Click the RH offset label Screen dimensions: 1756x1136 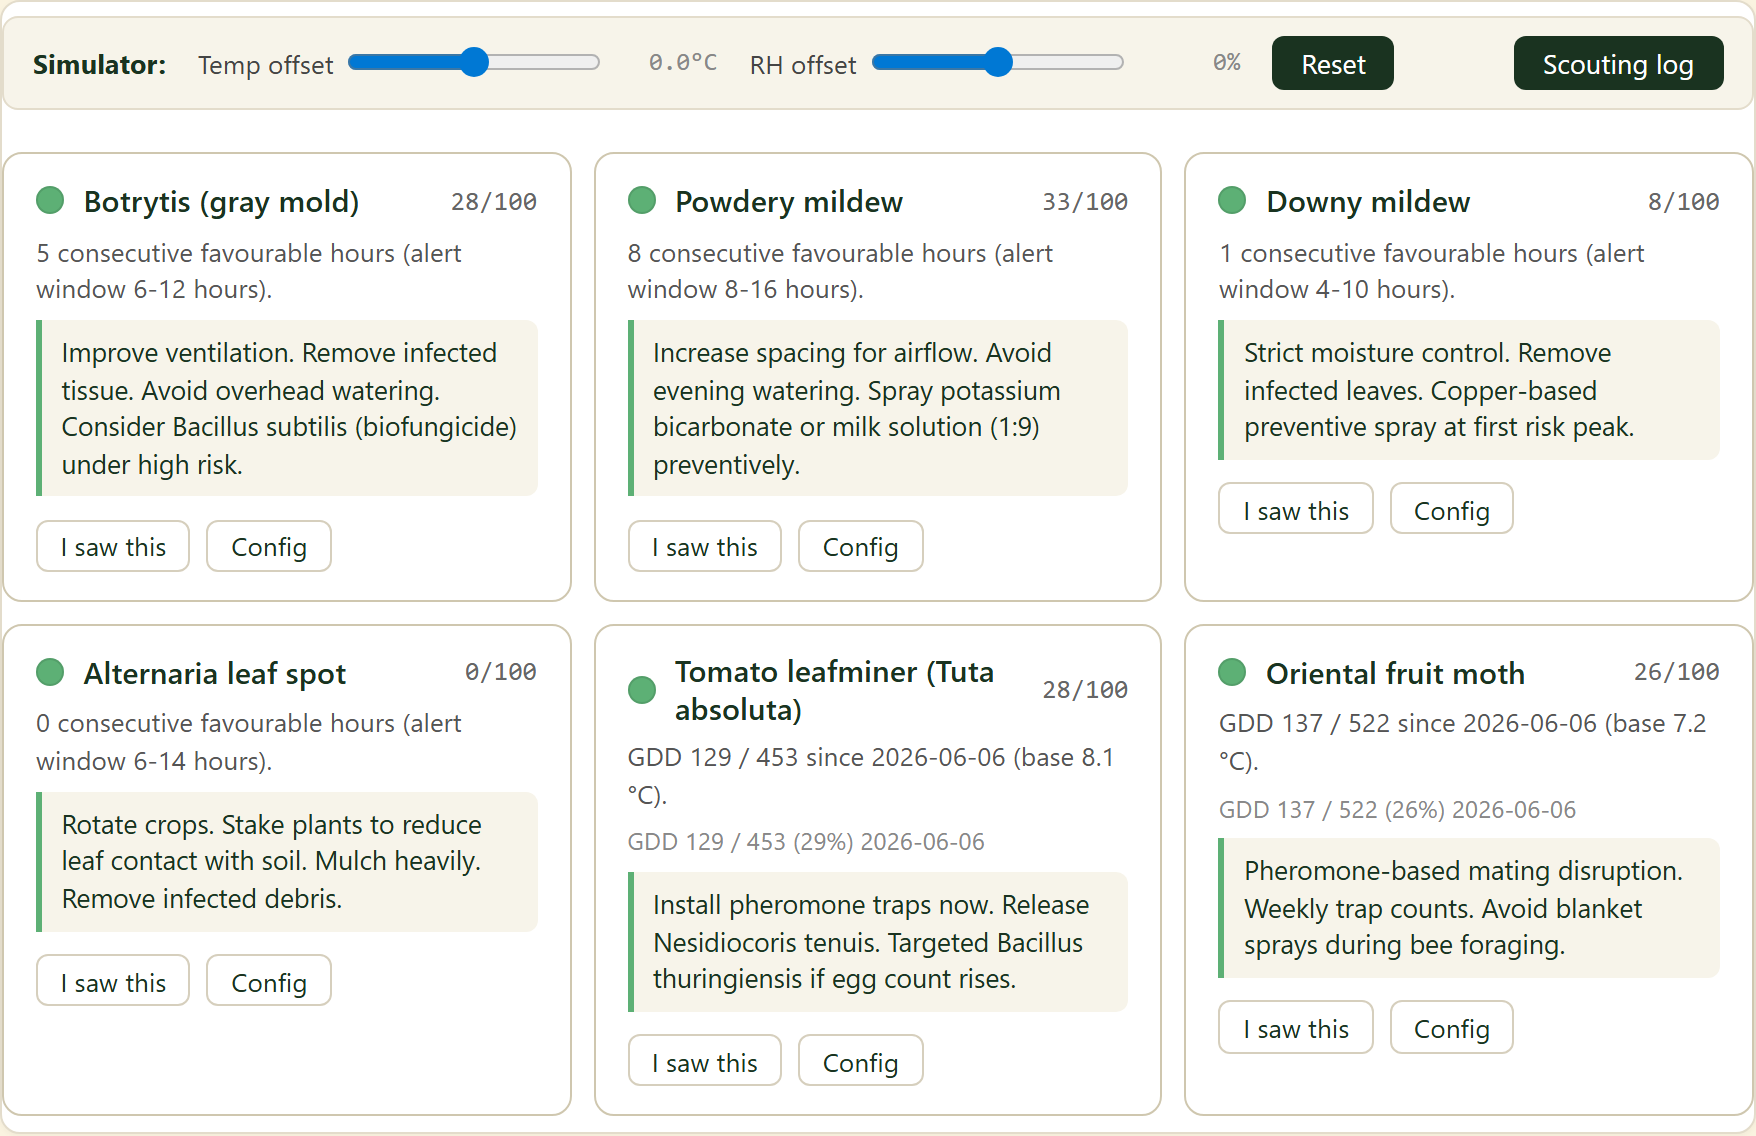pos(803,65)
